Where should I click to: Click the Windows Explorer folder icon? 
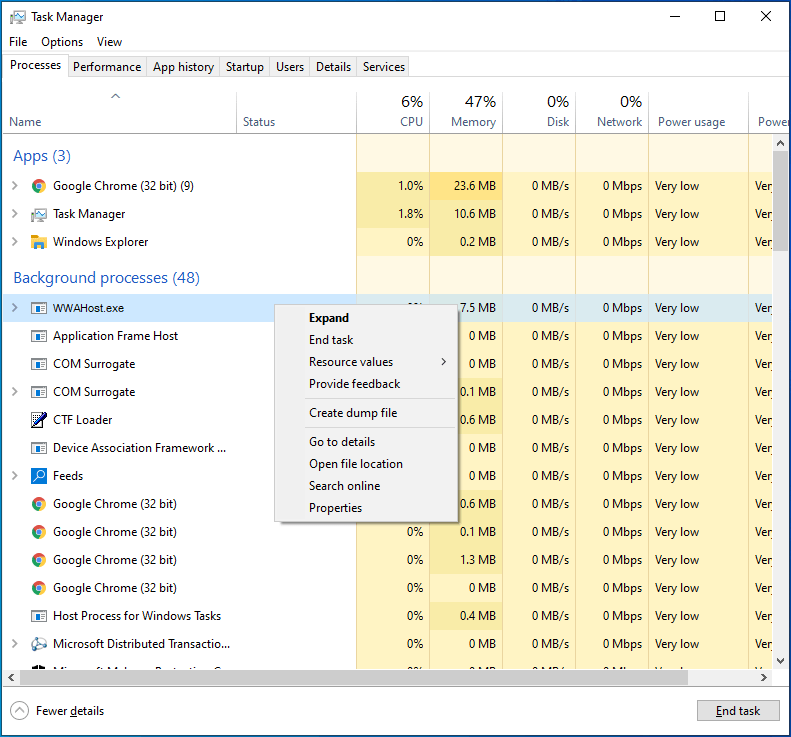39,242
